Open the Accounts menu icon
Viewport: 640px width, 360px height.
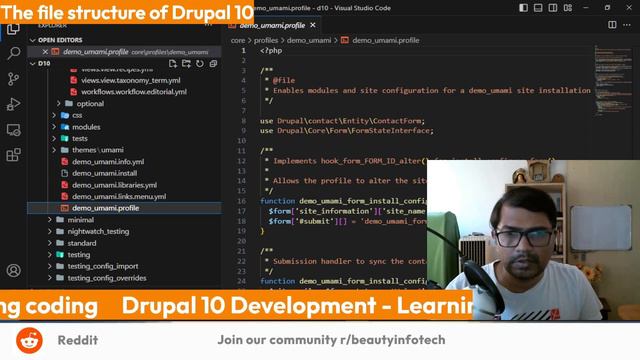[13, 271]
